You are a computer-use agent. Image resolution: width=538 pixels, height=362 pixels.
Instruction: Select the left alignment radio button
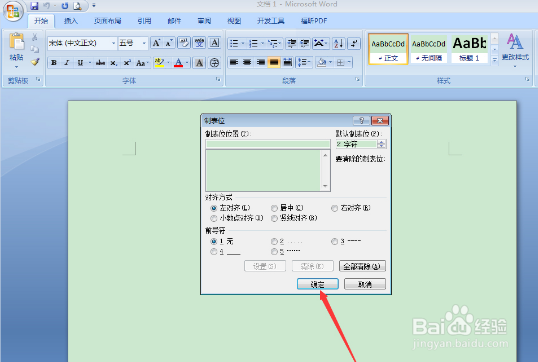click(214, 208)
